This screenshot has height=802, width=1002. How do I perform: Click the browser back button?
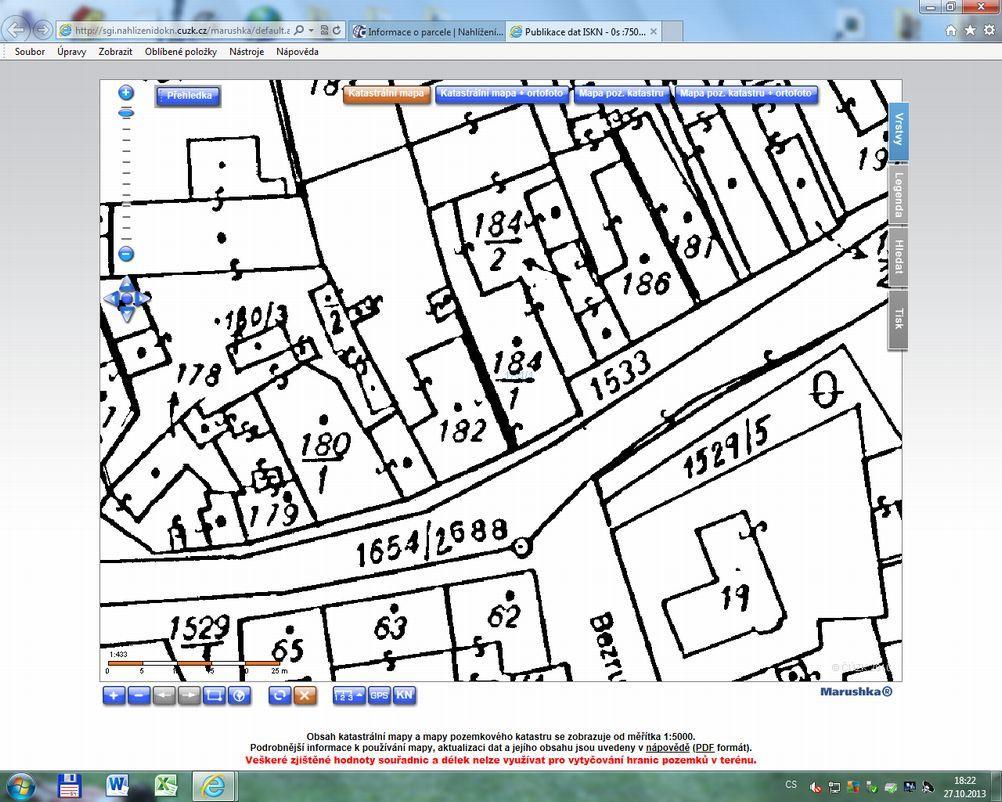17,29
